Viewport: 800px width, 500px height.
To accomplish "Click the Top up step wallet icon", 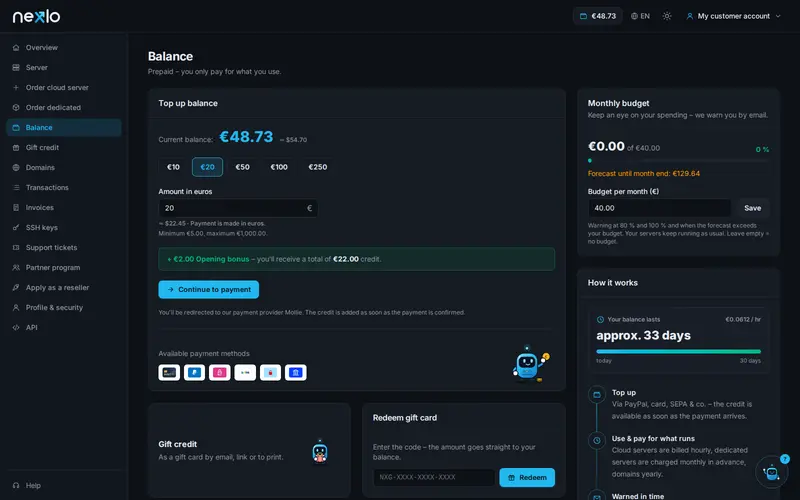I will [x=597, y=394].
